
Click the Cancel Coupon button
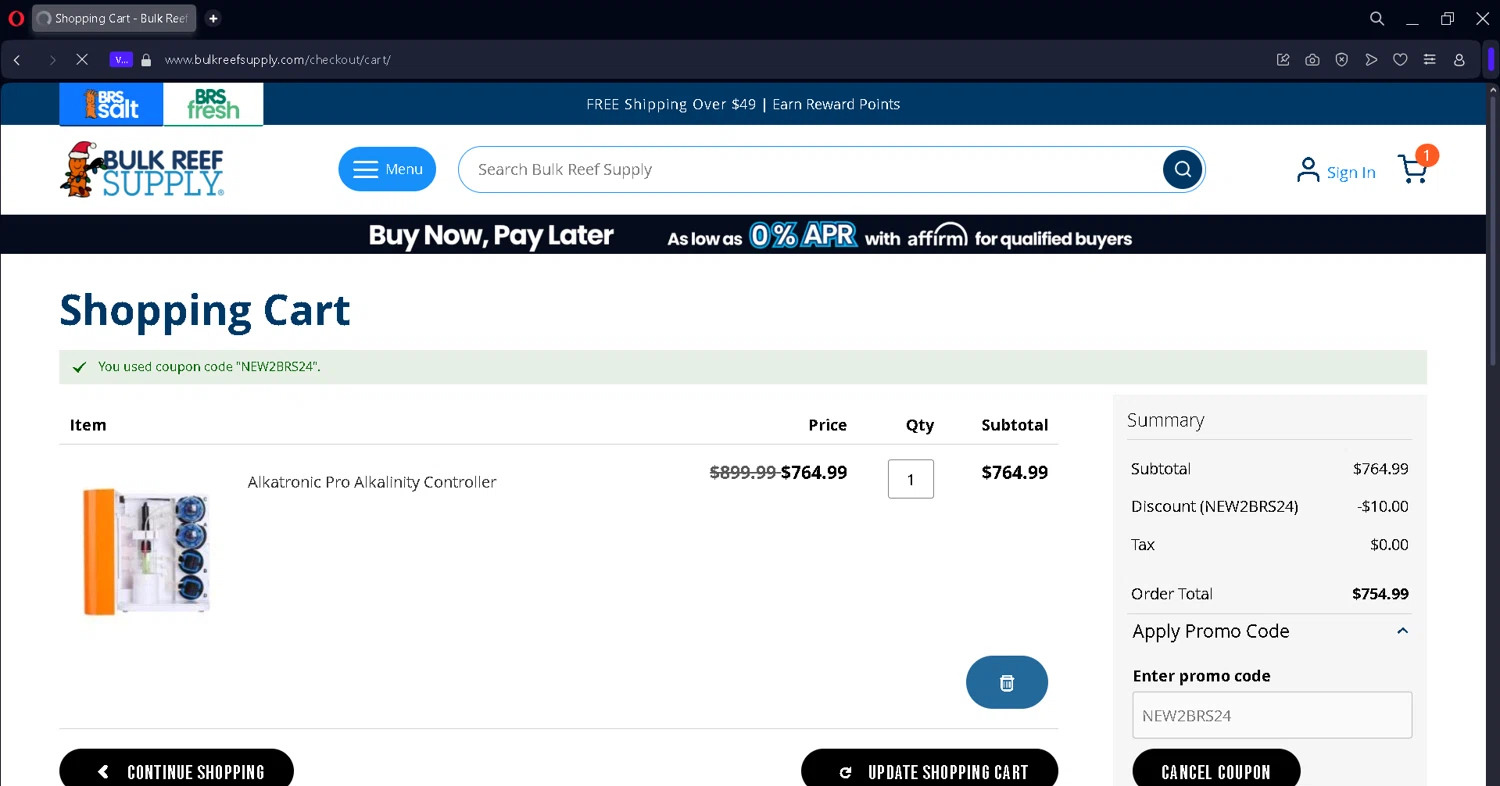point(1216,771)
